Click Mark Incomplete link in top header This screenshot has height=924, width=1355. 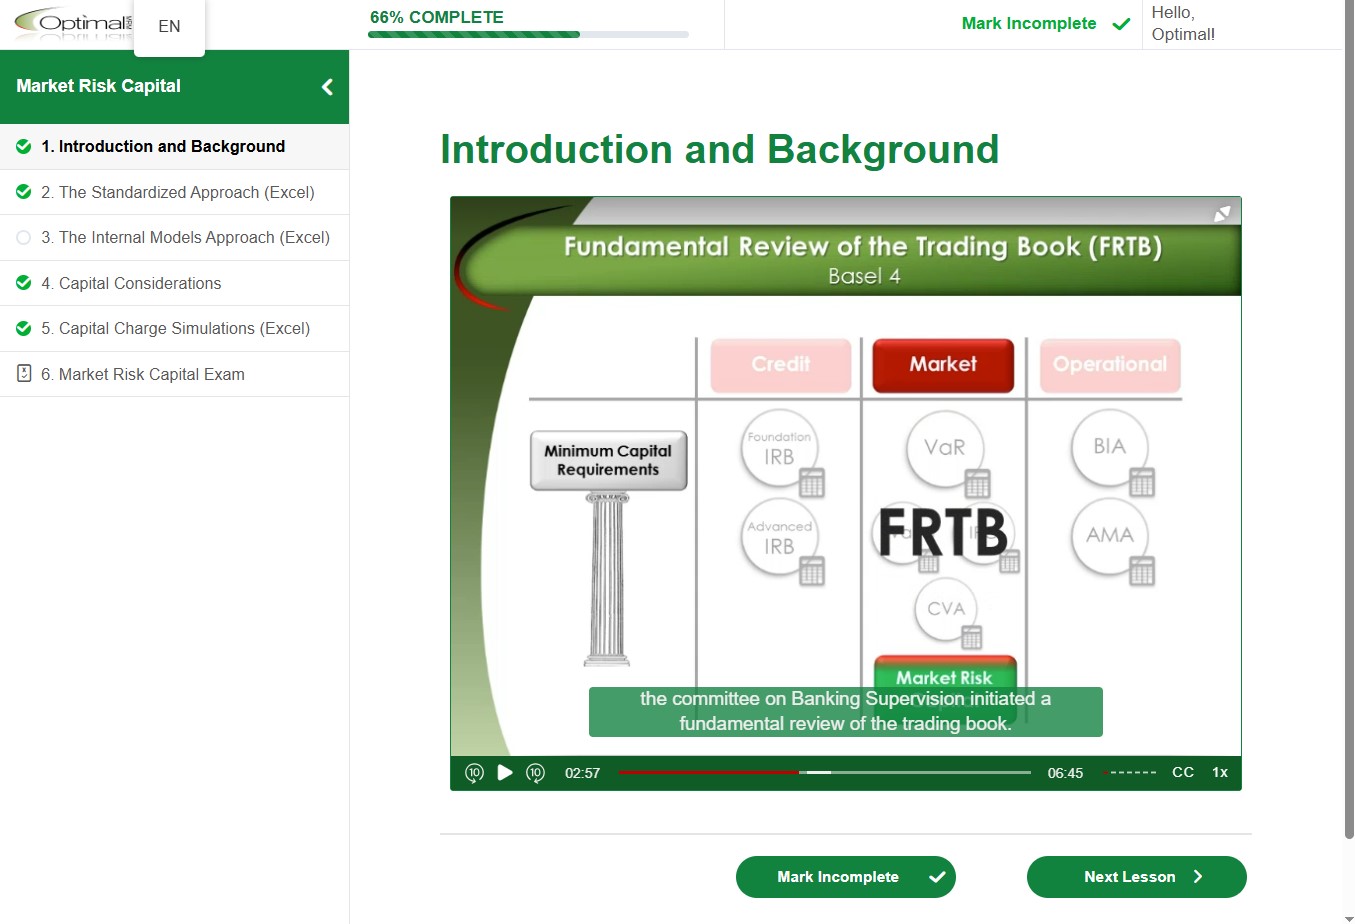(1029, 24)
